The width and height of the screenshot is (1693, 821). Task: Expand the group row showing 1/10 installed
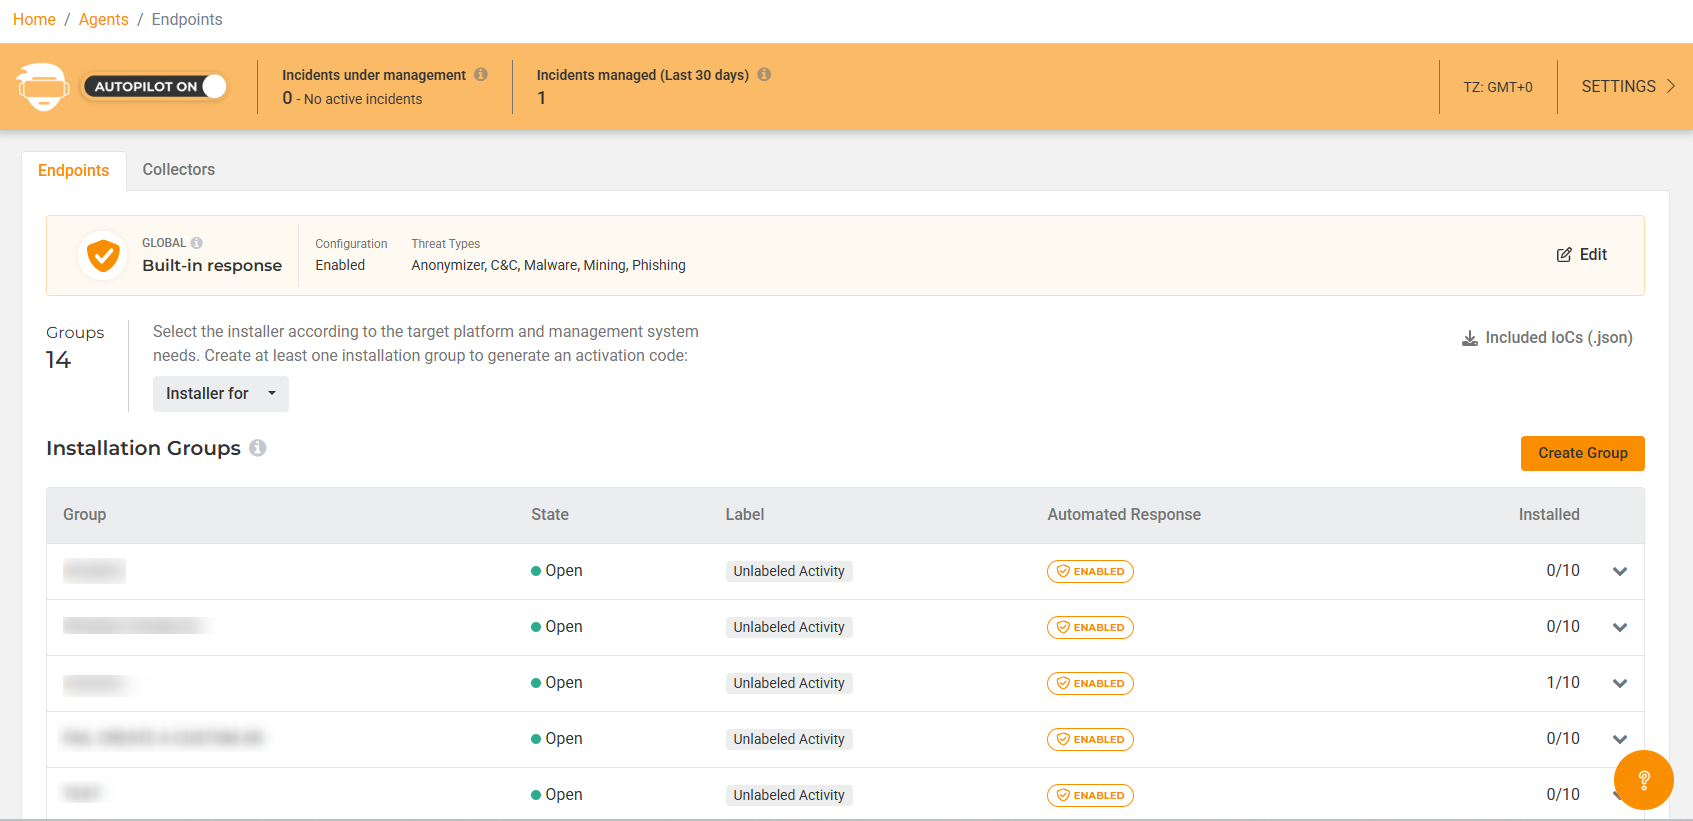pos(1620,684)
